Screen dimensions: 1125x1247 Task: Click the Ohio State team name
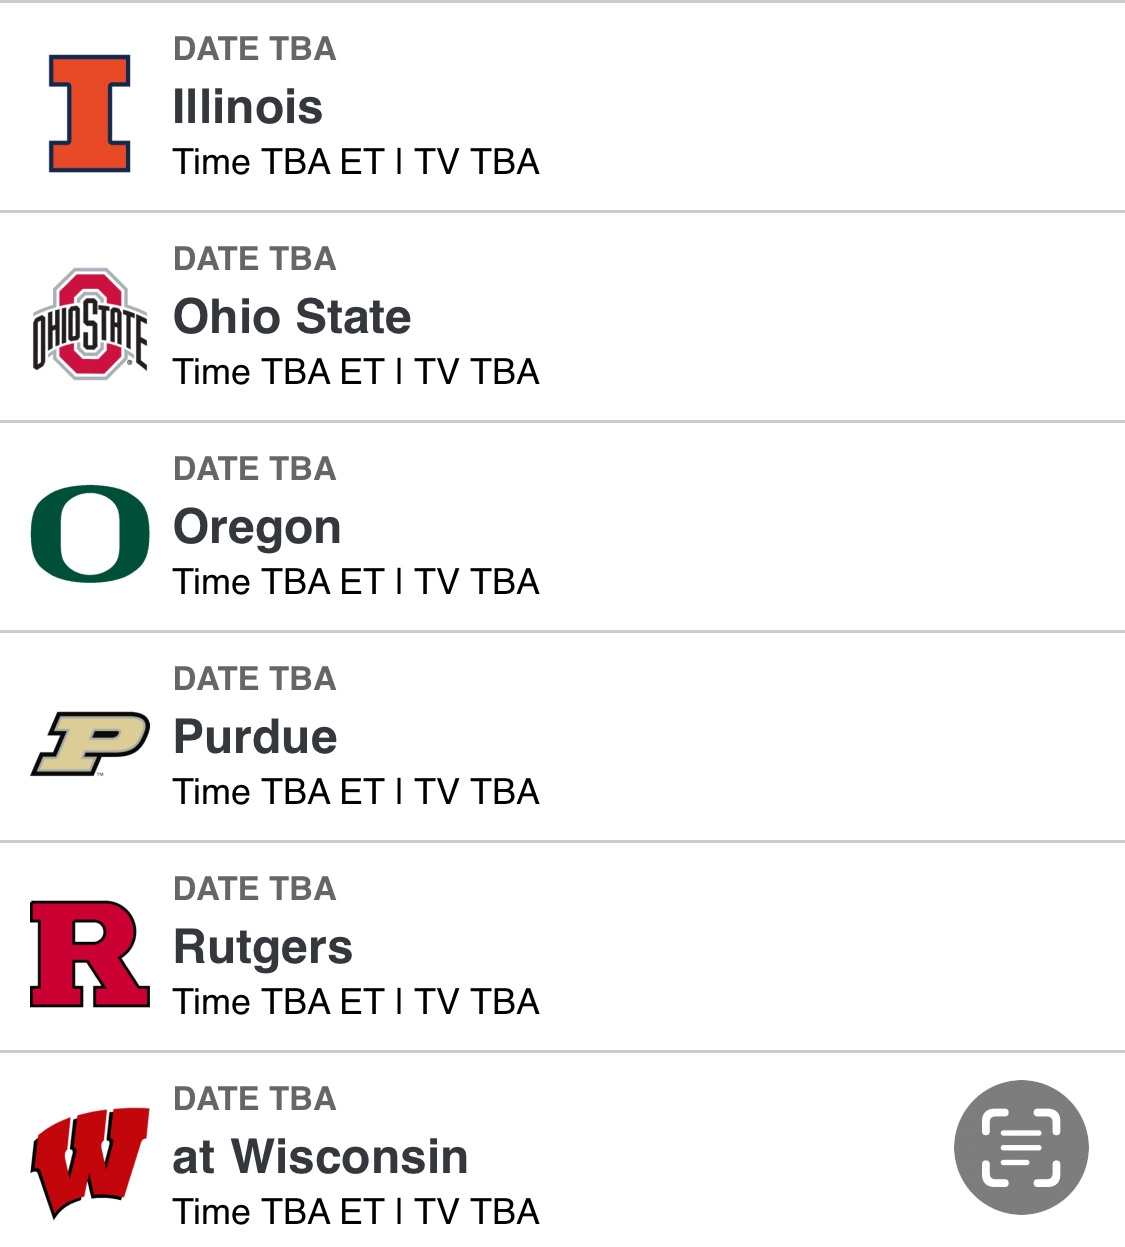(292, 317)
